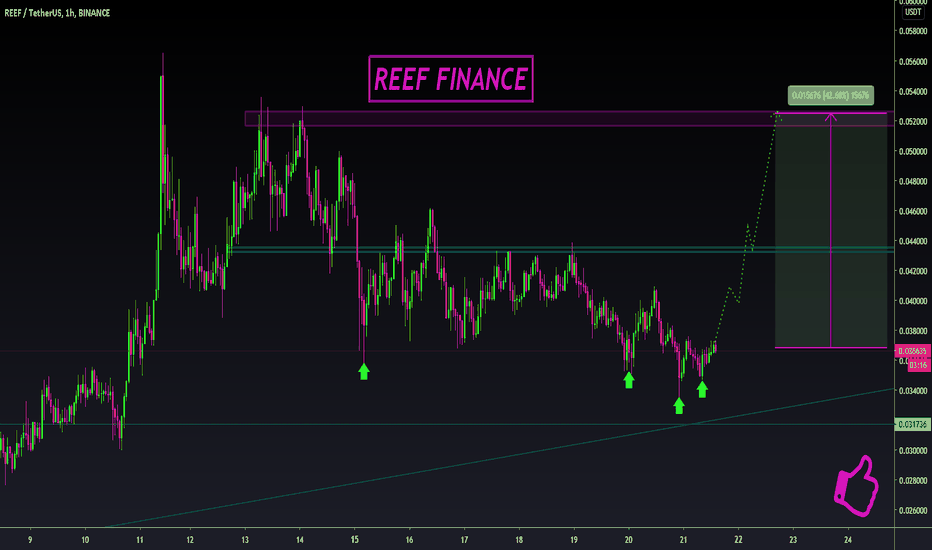Click price axis label 0.052000
932x550 pixels.
913,121
